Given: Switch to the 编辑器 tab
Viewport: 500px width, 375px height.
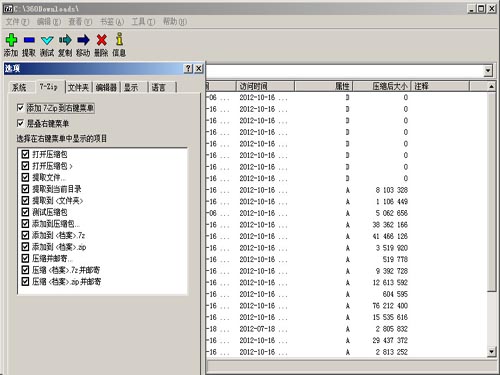Looking at the screenshot, I should pos(106,88).
